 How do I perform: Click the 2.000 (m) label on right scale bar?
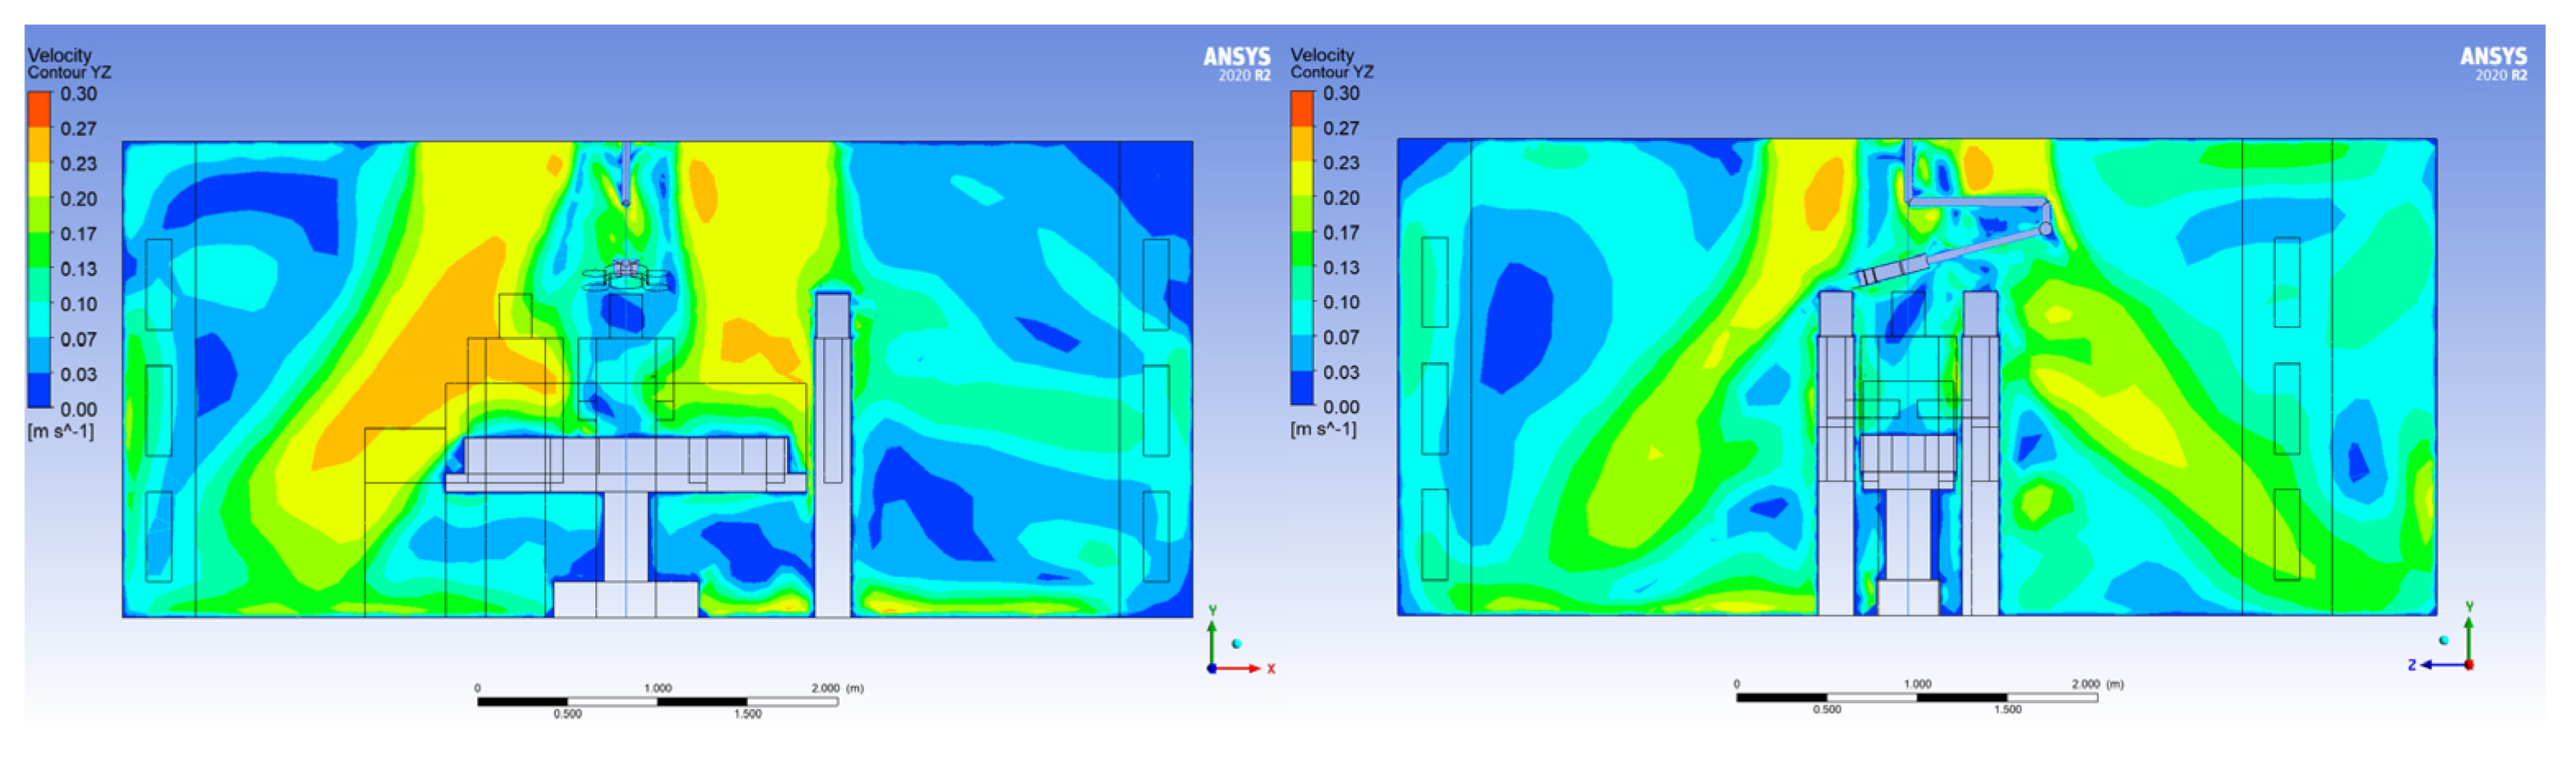[x=2097, y=684]
